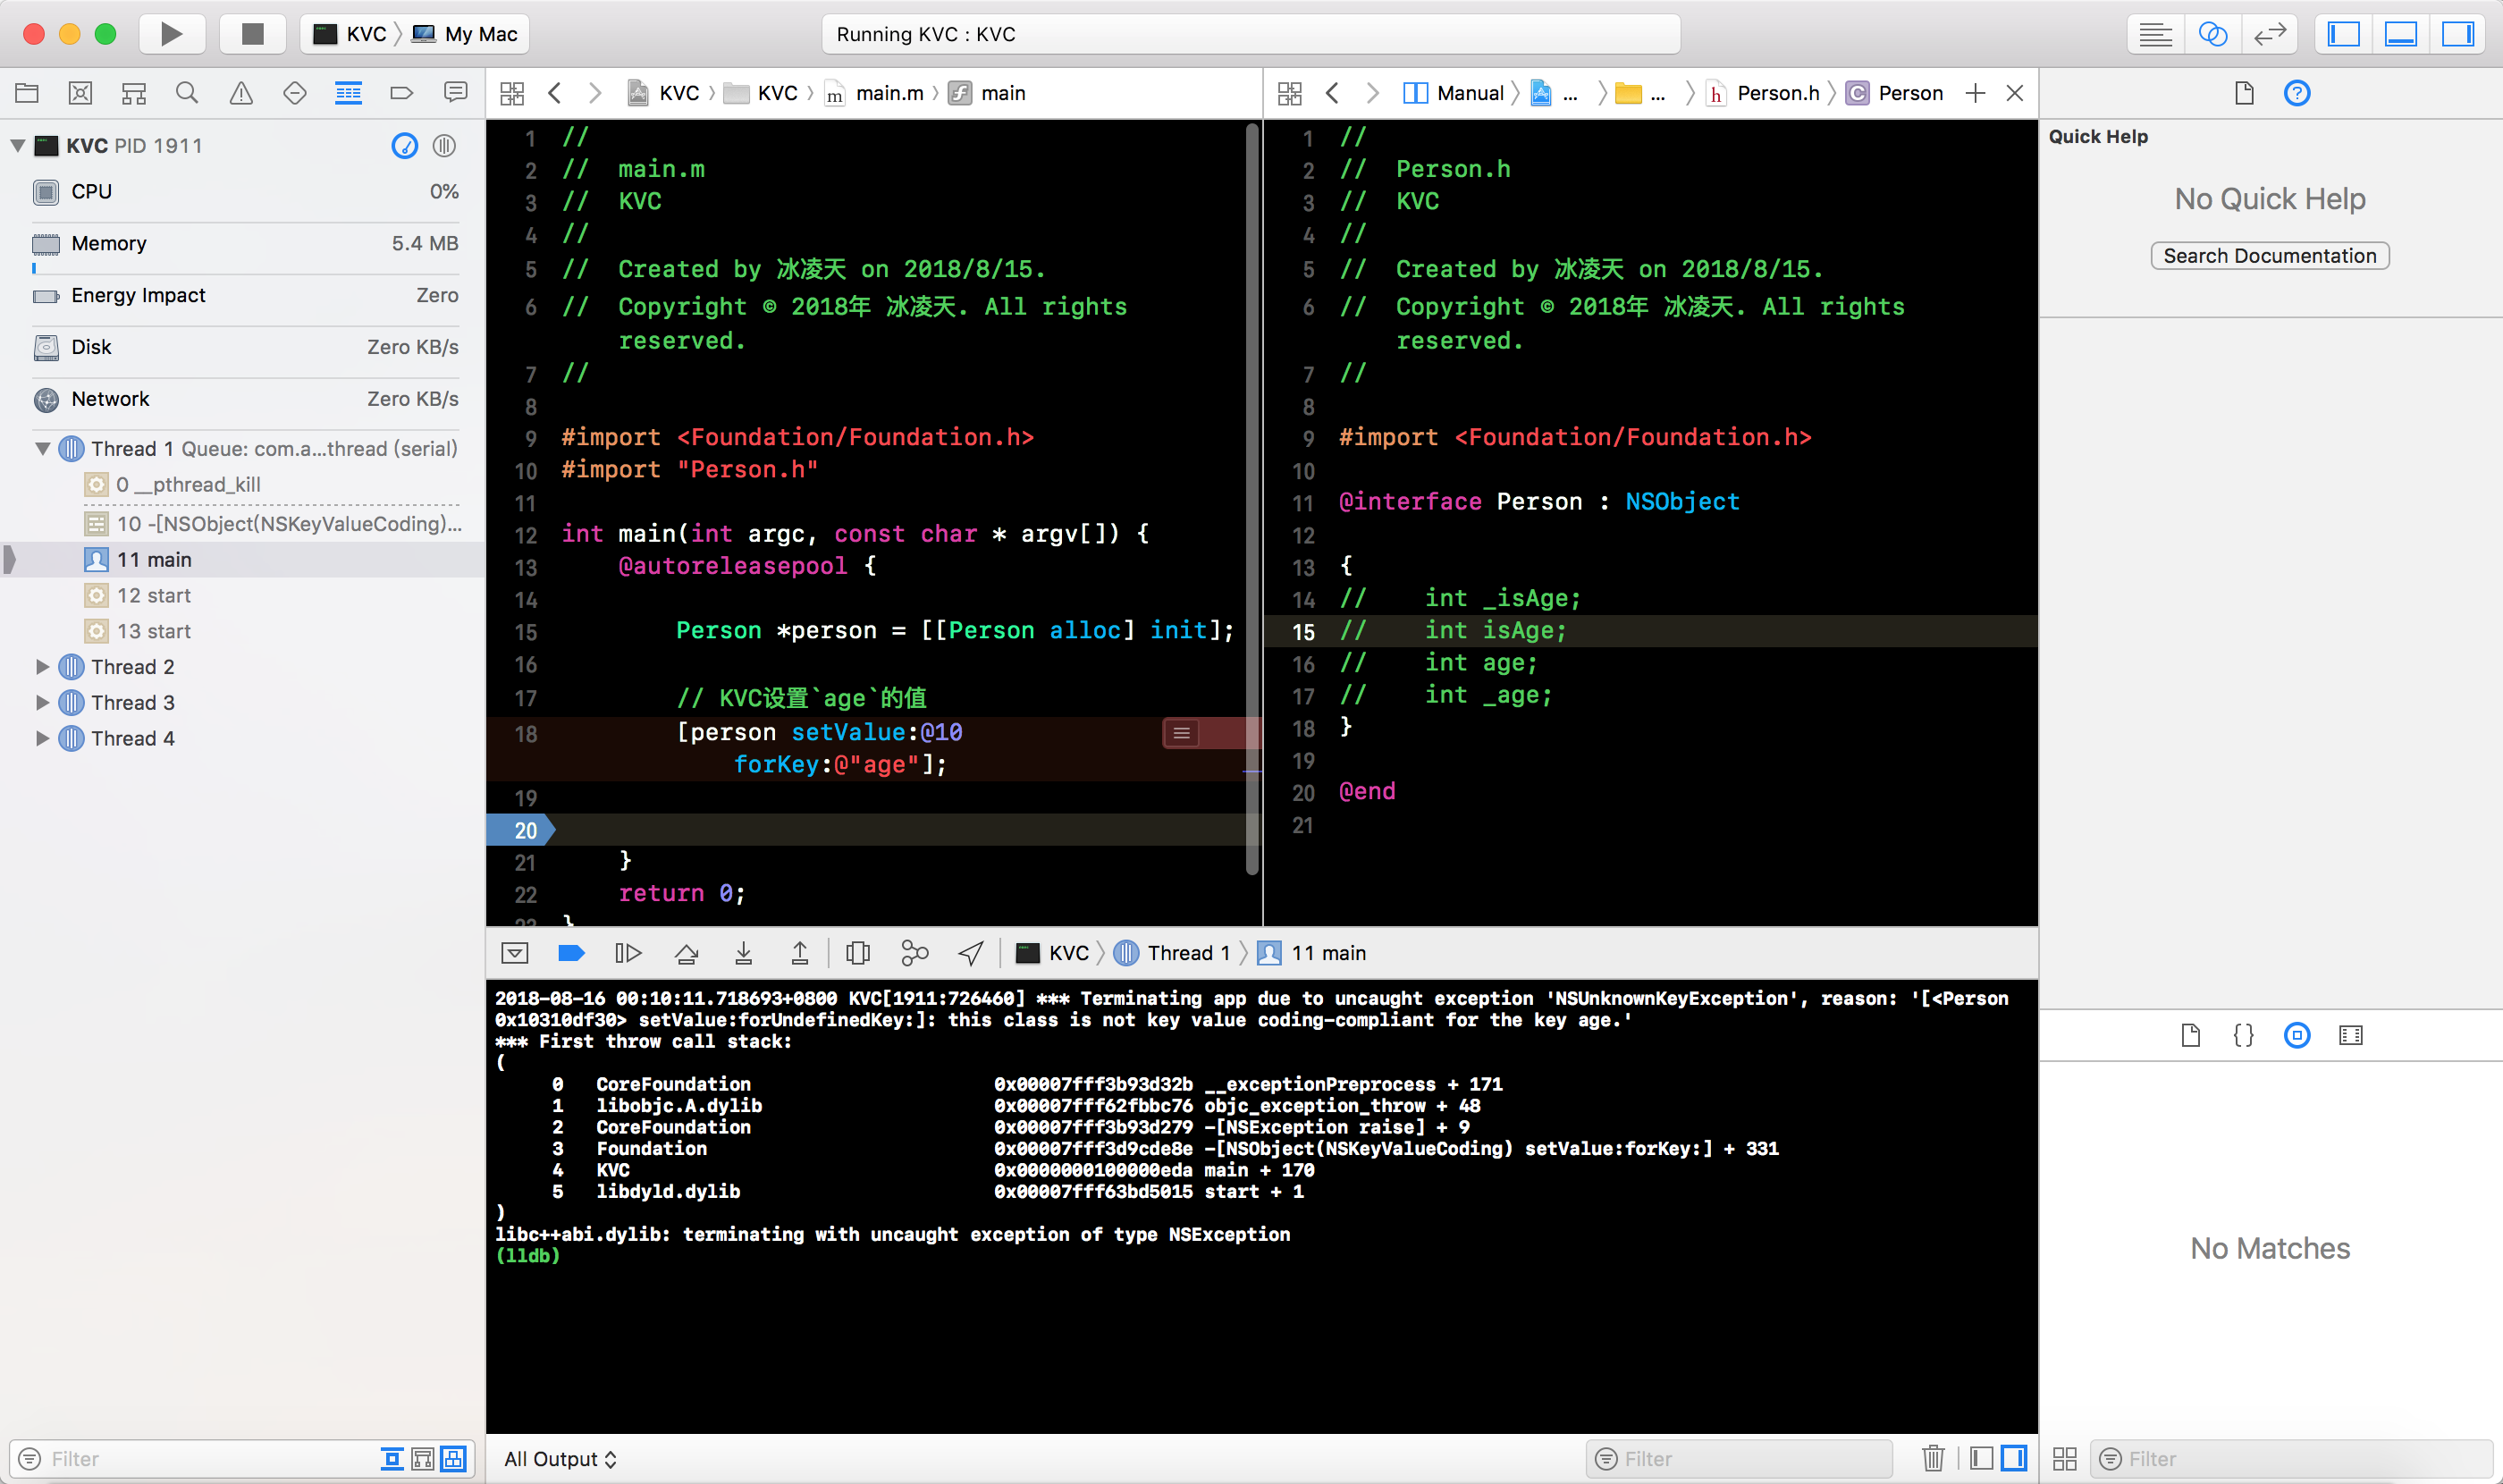Click the Step Over debug icon

[686, 953]
